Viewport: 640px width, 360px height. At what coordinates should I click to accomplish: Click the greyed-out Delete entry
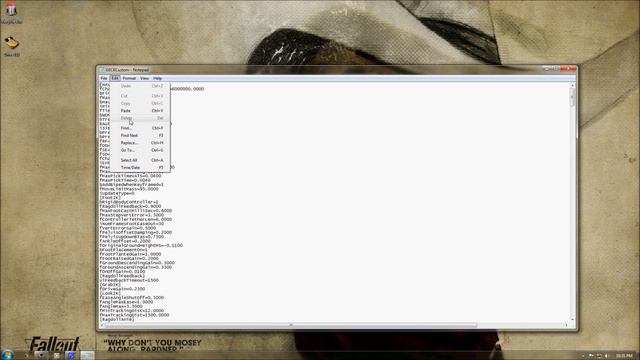coord(140,118)
